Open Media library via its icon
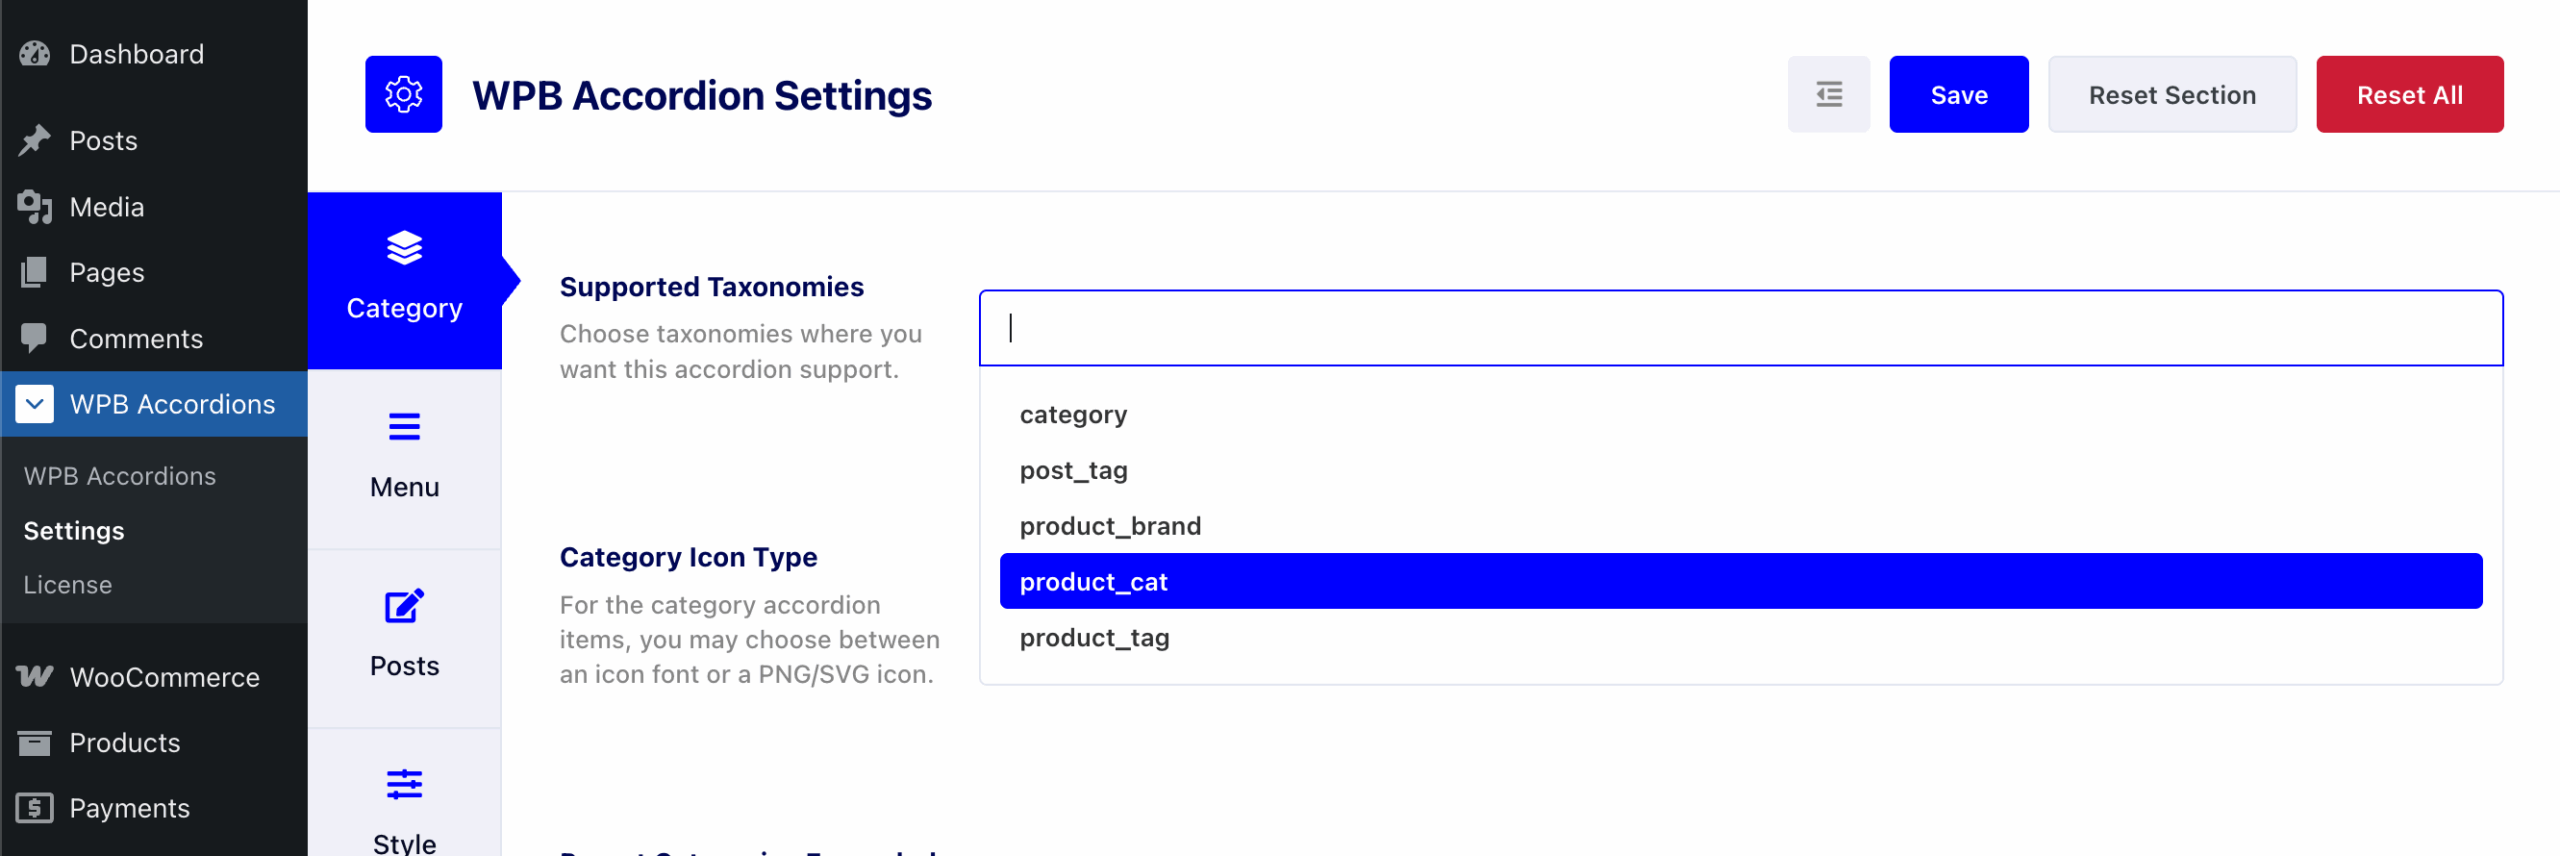This screenshot has height=856, width=2560. coord(34,207)
